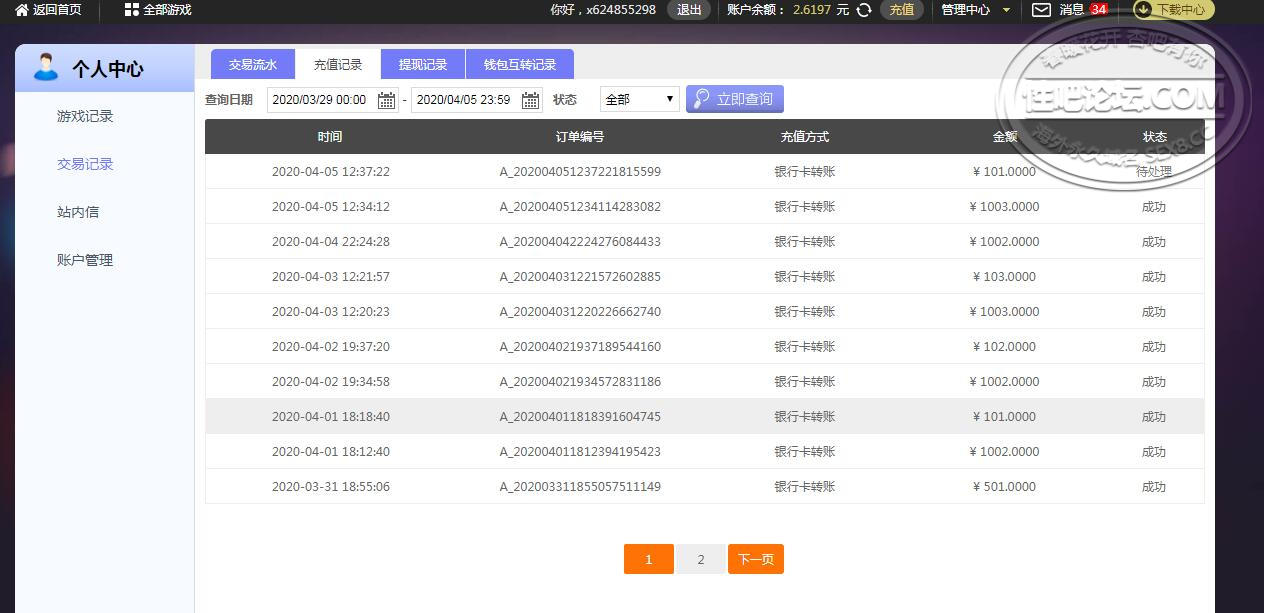Screen dimensions: 1264x613
Task: Click the download arrow icon in 下载中心
Action: click(x=1143, y=10)
